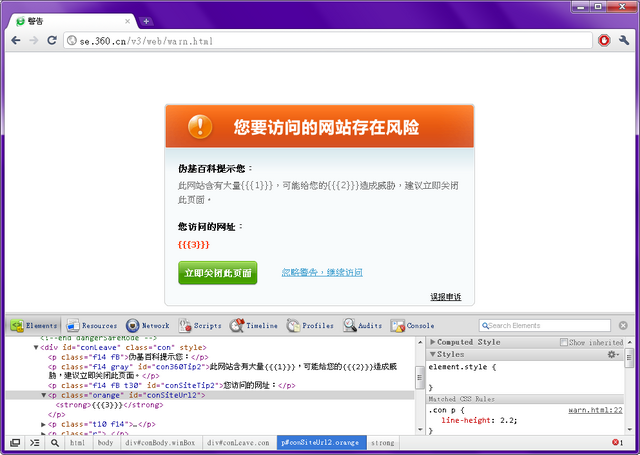Open the Network panel
Screen dimensions: 640x455
point(148,326)
